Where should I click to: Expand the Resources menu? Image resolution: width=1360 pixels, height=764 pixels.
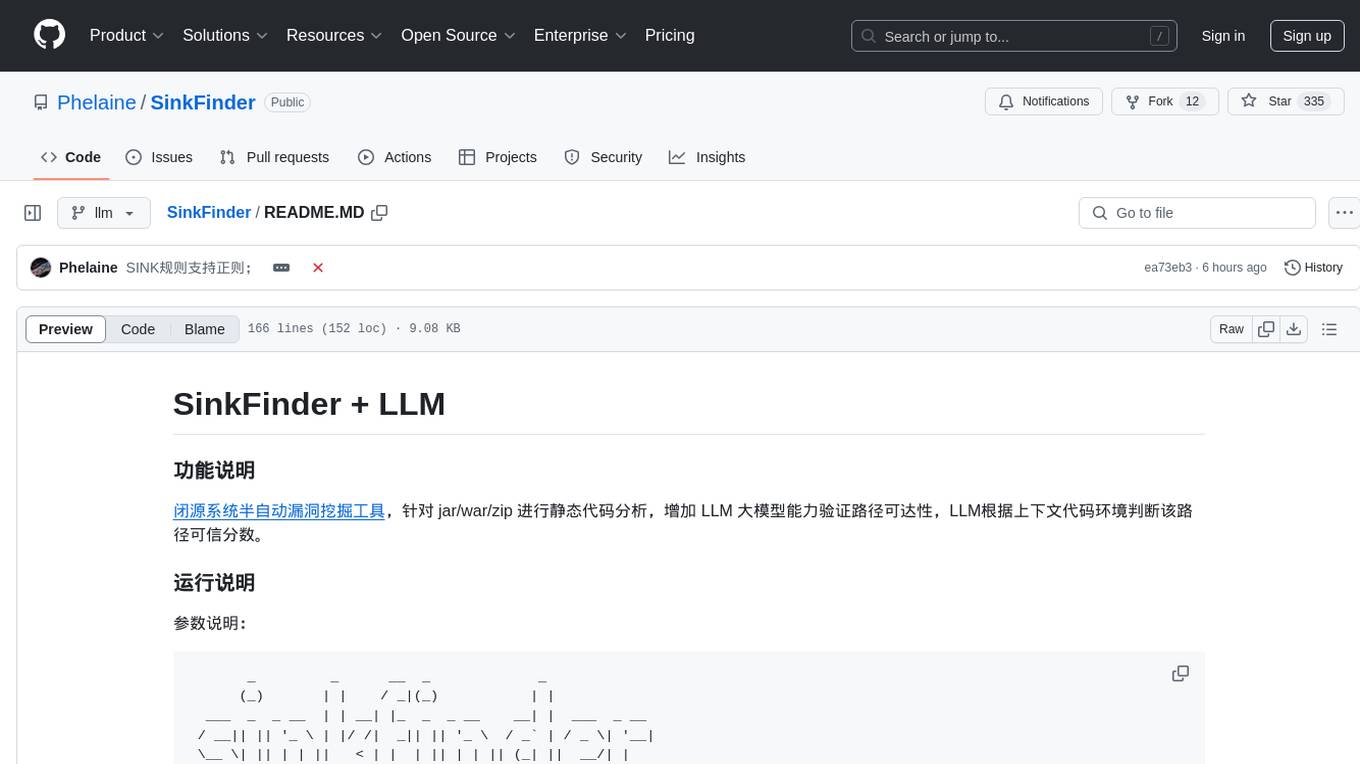(x=334, y=35)
